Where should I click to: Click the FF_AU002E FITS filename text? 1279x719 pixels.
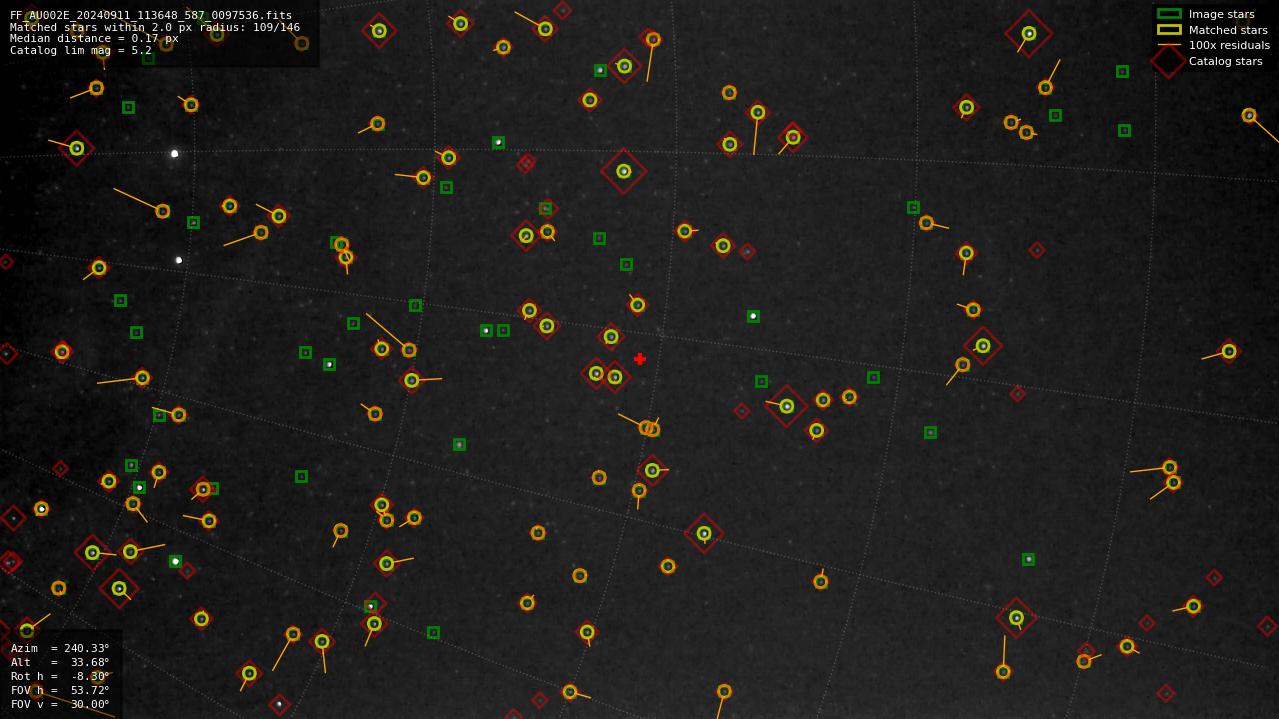click(x=151, y=15)
